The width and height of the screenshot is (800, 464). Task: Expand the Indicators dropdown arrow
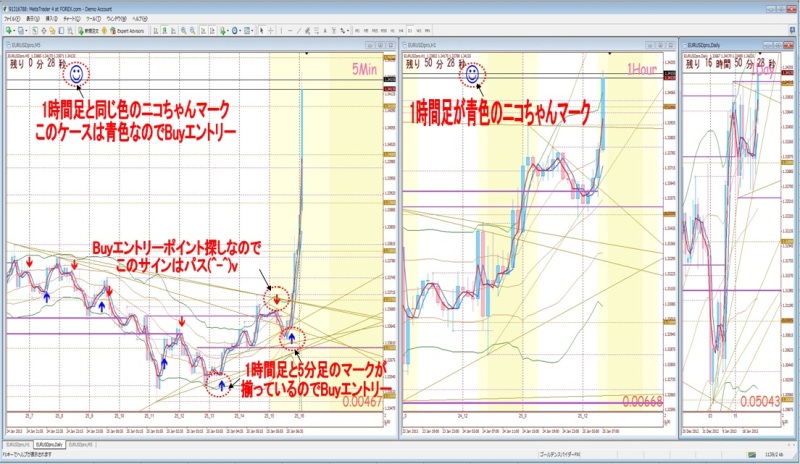[x=228, y=31]
